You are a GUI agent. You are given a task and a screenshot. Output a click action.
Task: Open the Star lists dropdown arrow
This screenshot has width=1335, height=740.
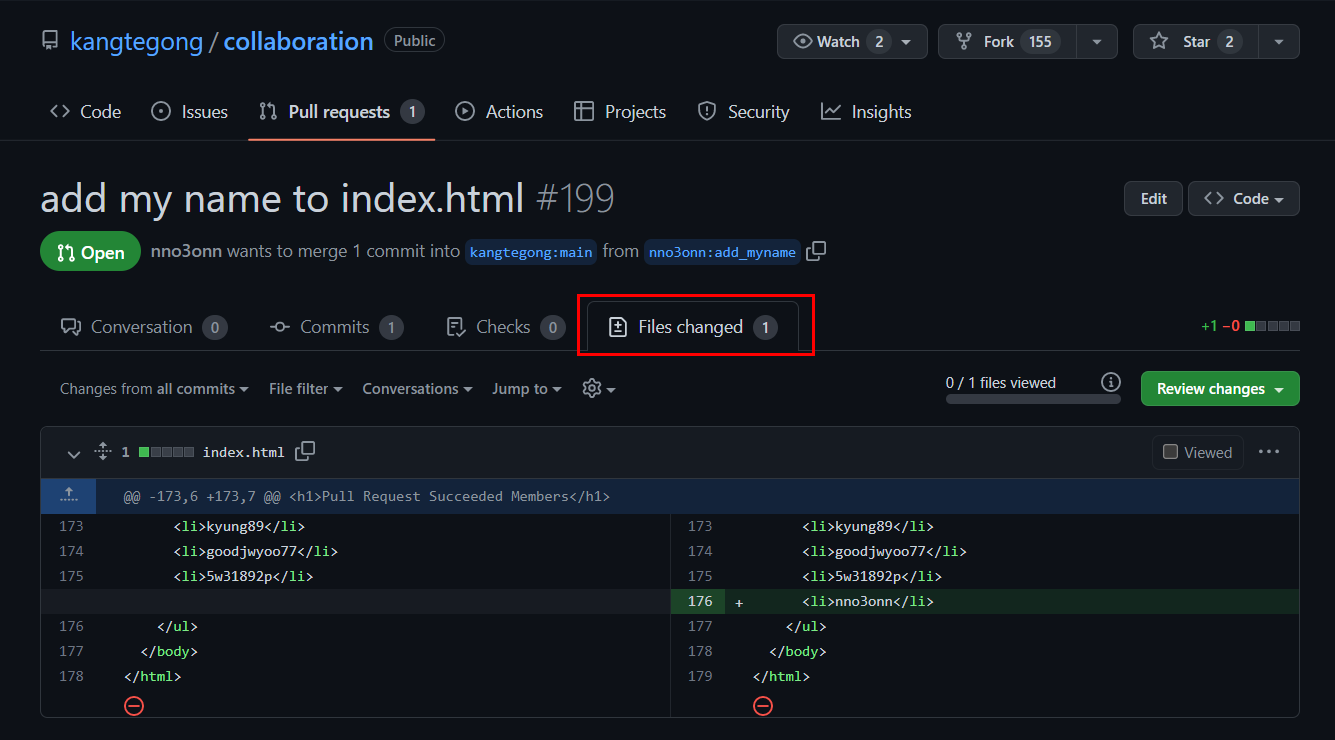(1279, 41)
